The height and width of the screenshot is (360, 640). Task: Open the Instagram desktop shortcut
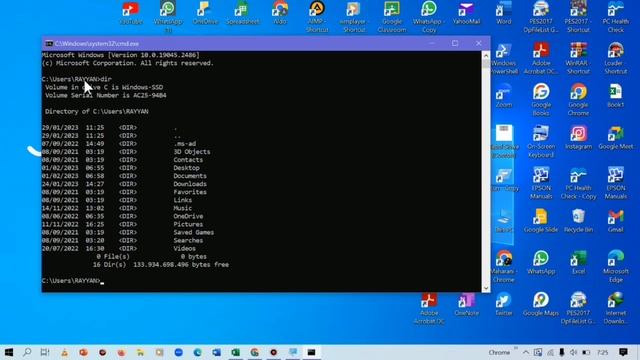click(x=578, y=138)
